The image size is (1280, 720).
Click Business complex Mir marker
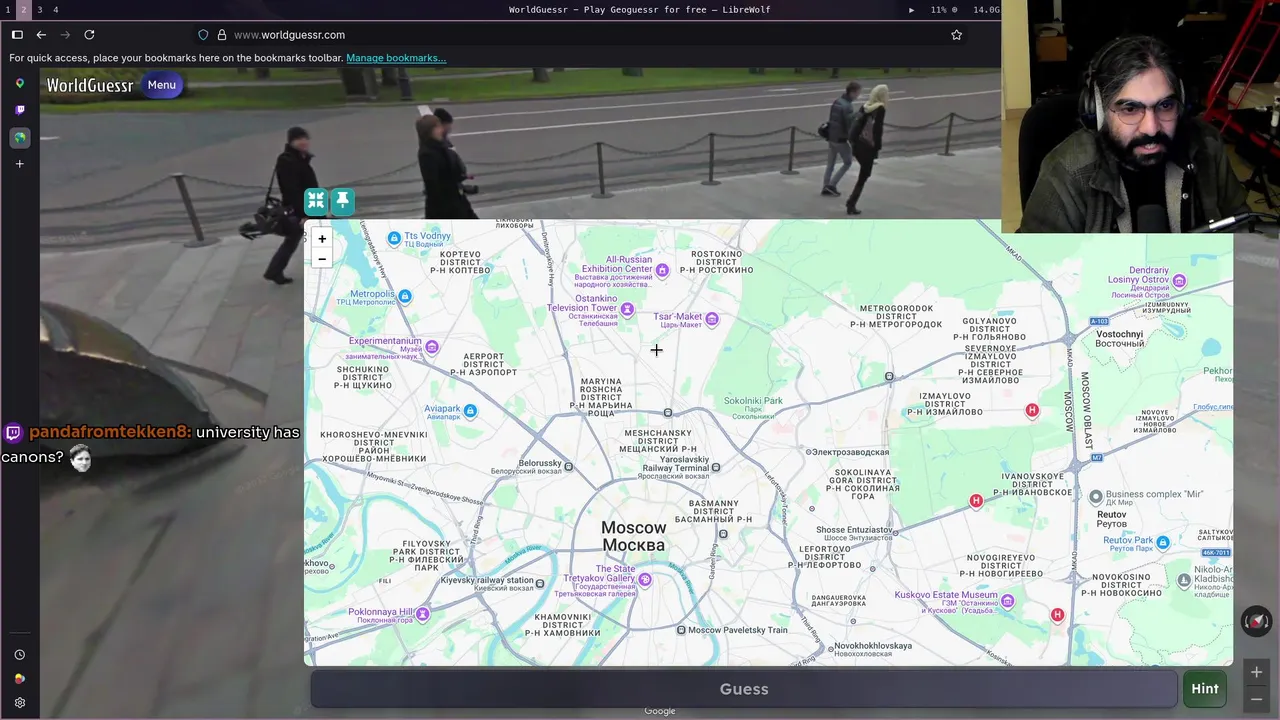coord(1096,496)
